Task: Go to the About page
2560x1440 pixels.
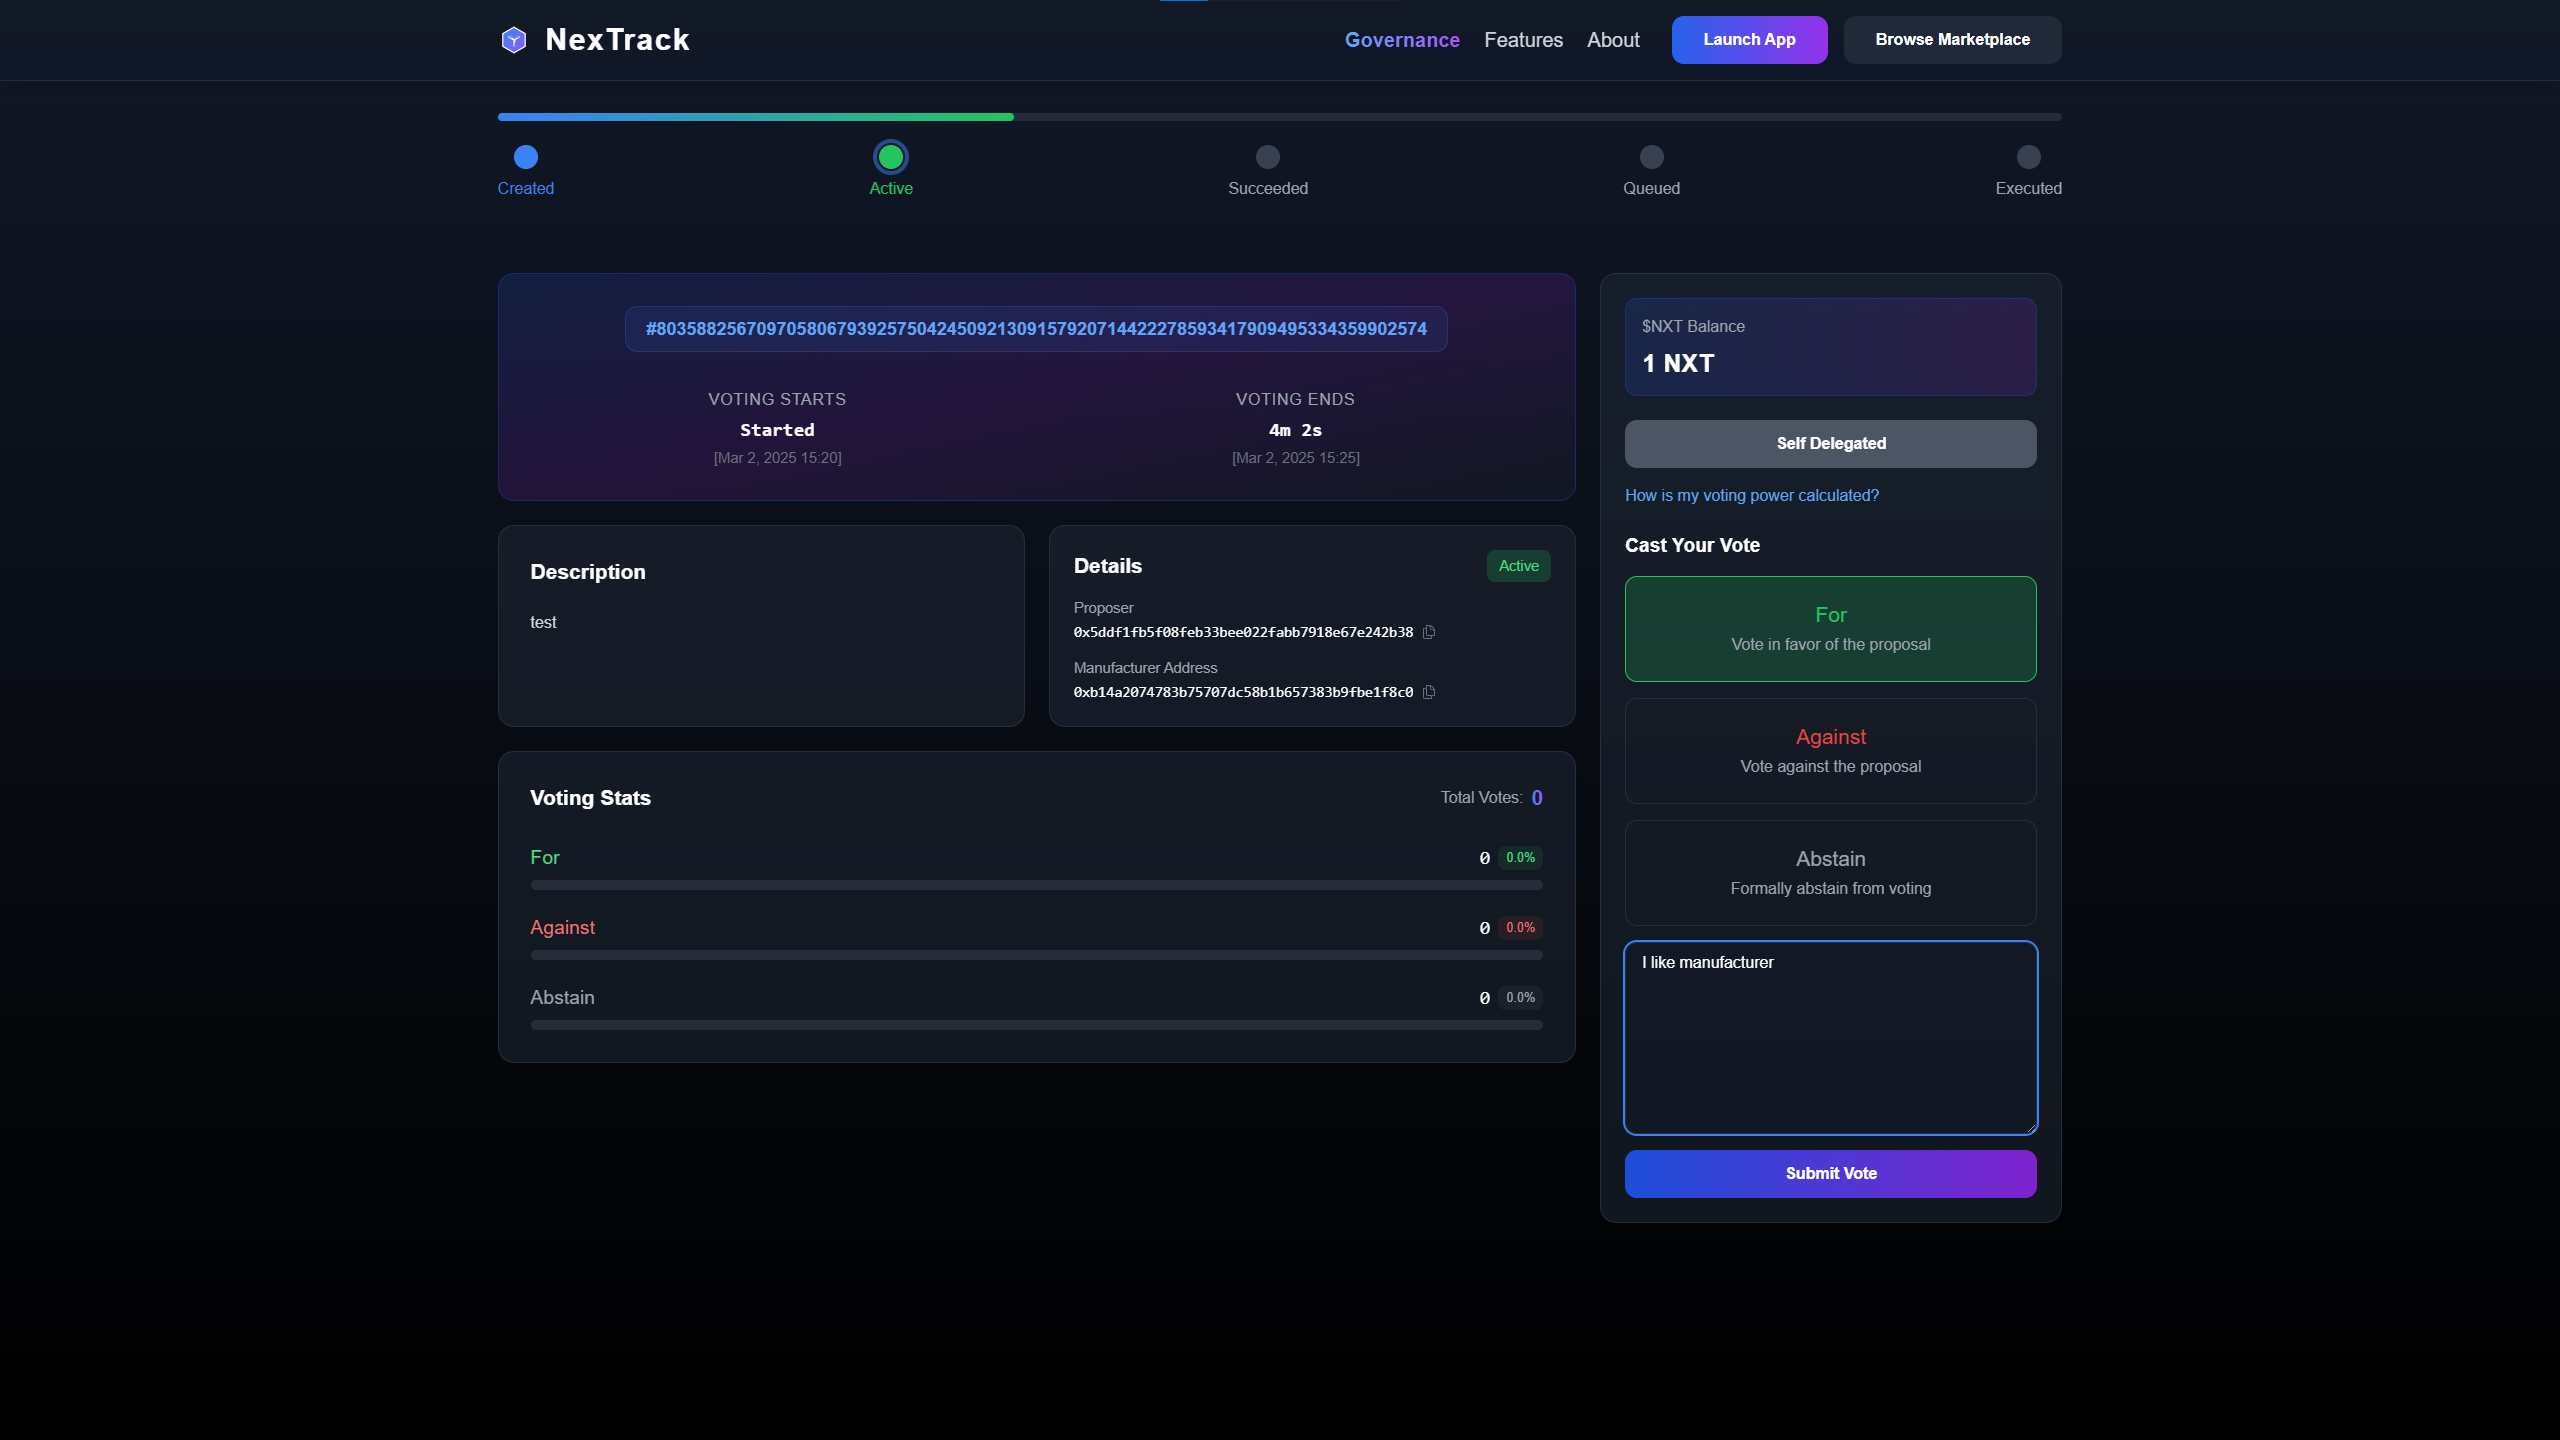Action: 1612,40
